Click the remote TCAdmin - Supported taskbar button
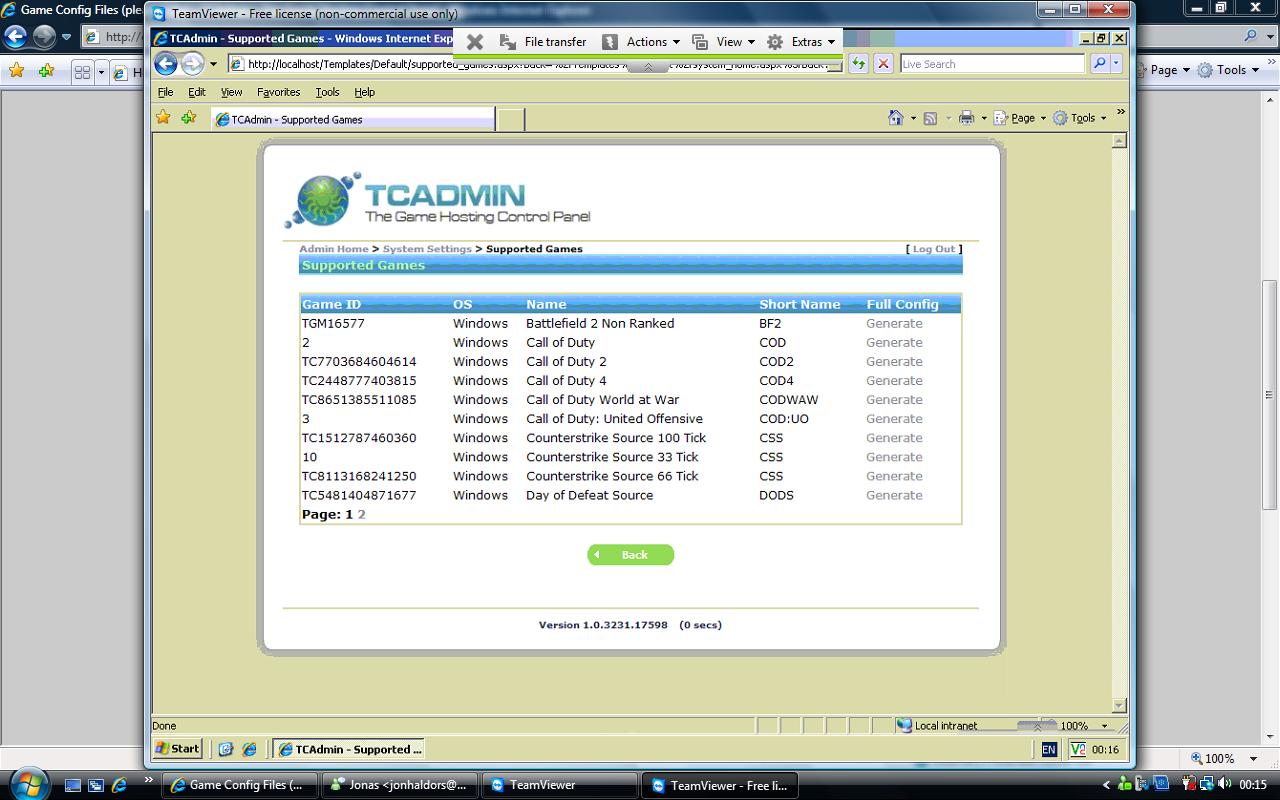 coord(350,749)
